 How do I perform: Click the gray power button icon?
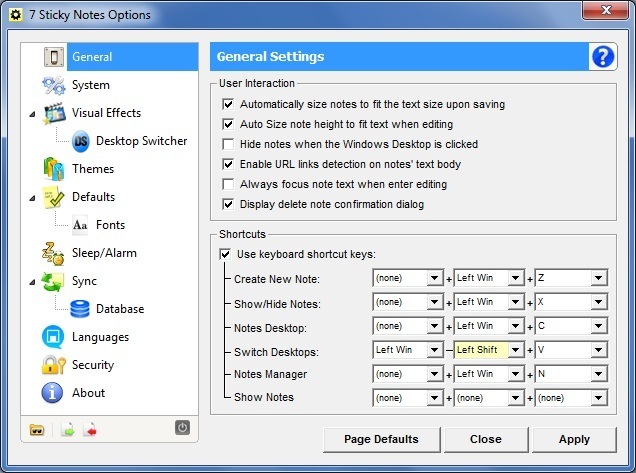[x=182, y=428]
